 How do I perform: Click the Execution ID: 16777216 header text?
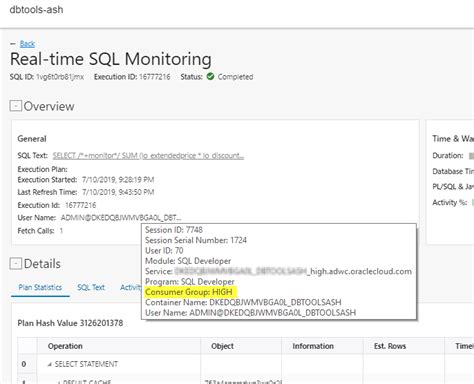tap(132, 77)
